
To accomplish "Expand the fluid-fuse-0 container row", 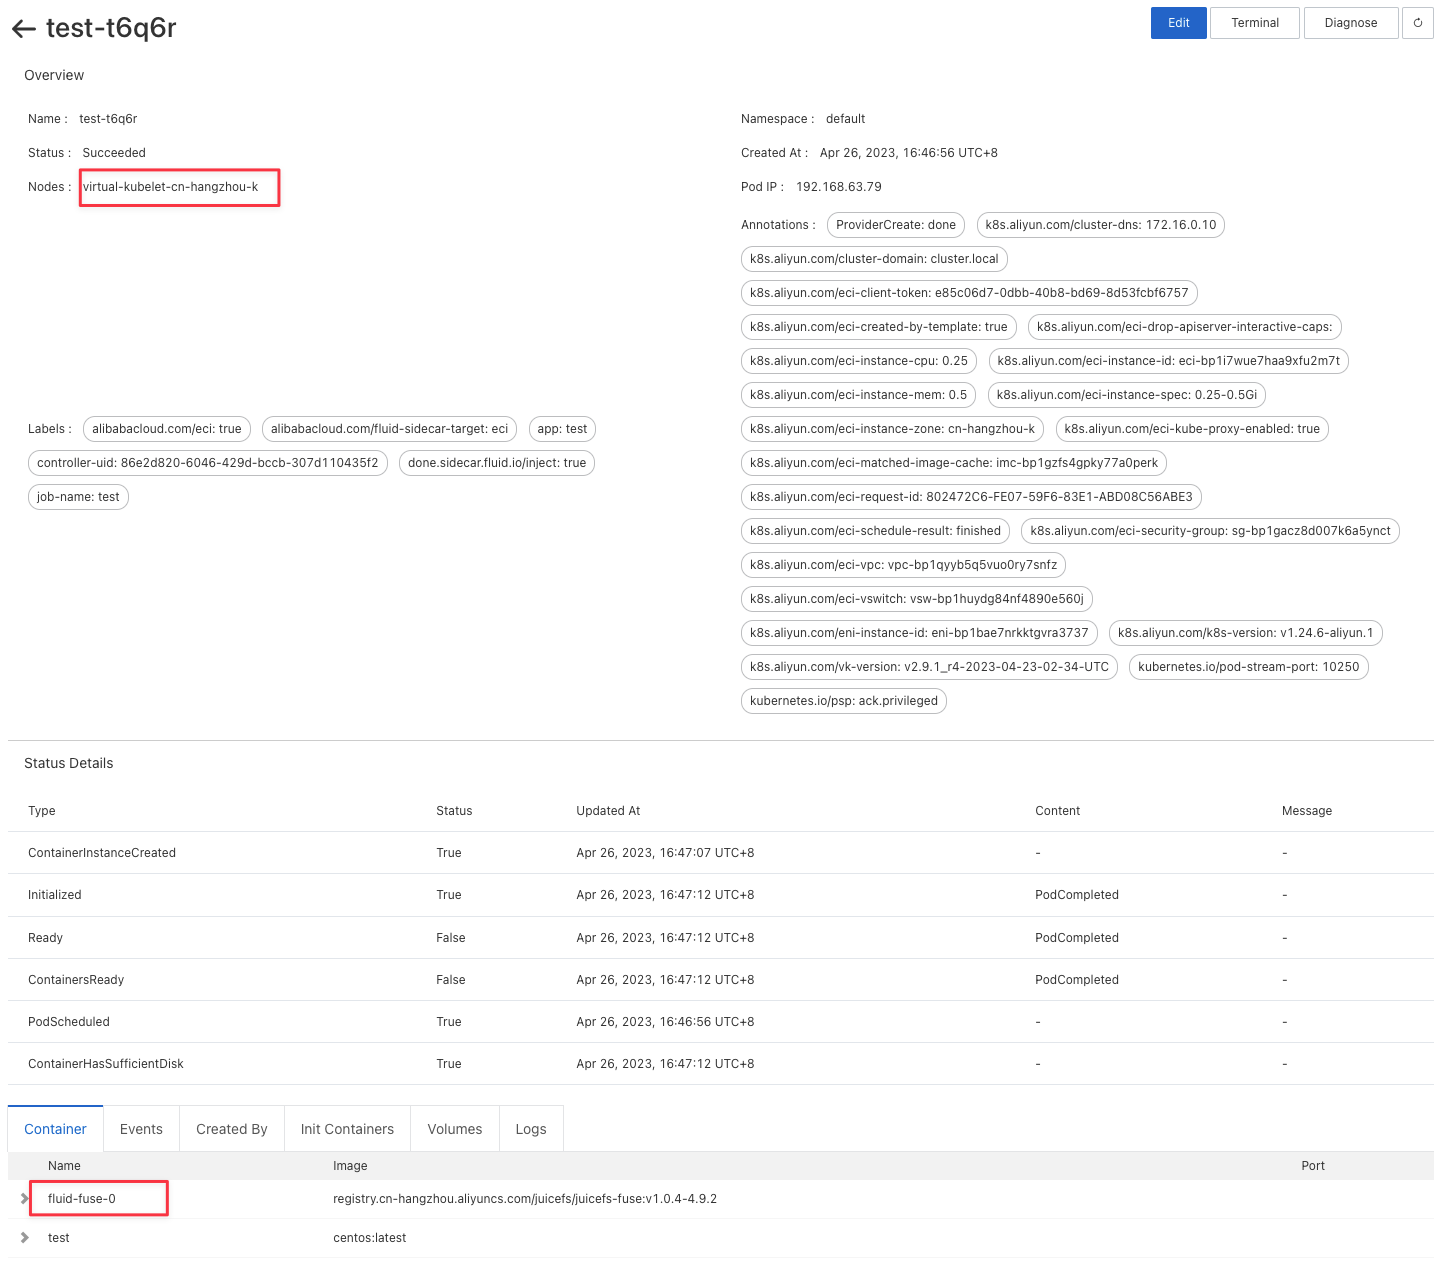I will click(x=24, y=1198).
